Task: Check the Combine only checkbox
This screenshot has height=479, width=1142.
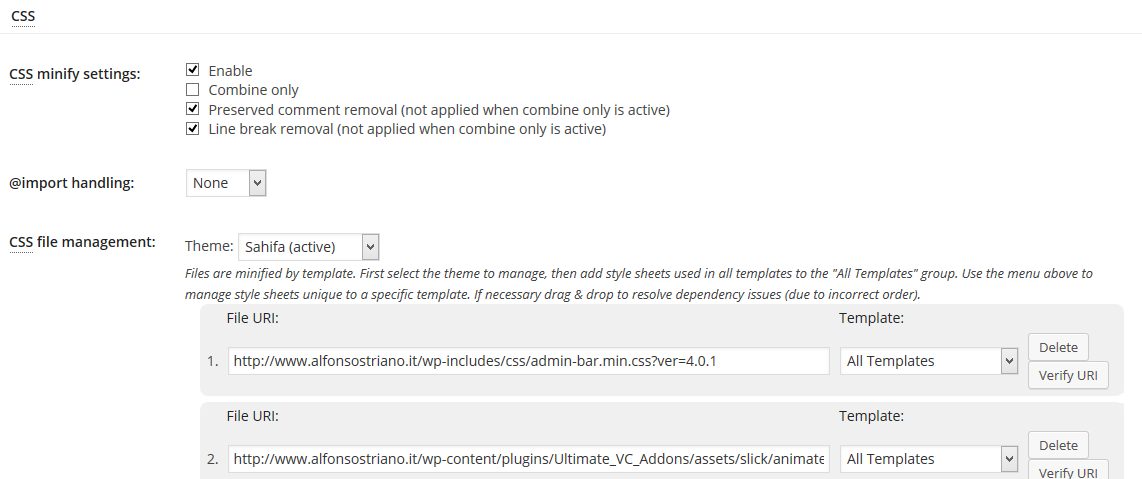Action: coord(192,90)
